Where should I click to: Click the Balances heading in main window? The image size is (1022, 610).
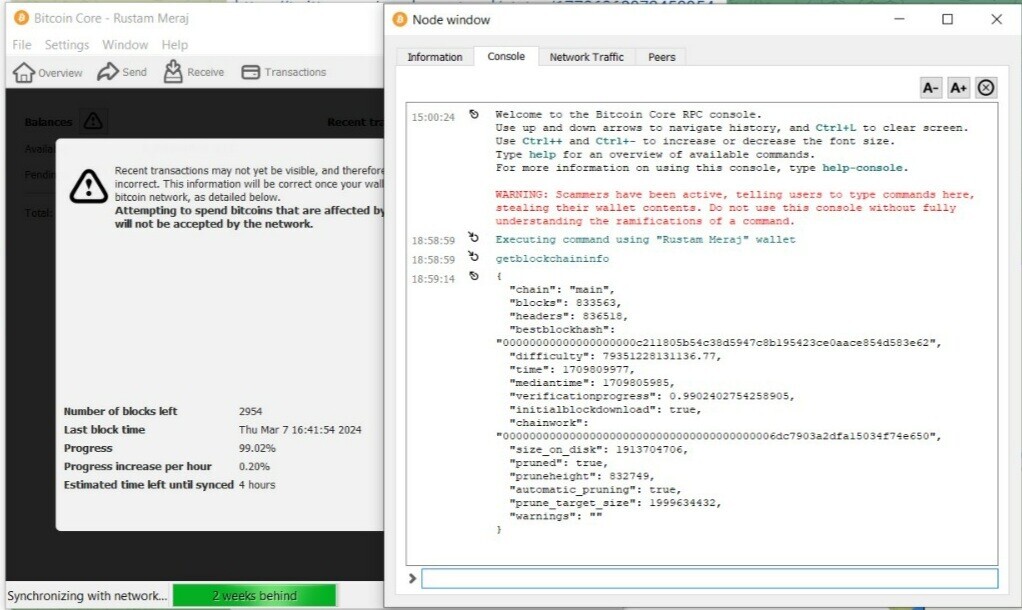click(x=48, y=122)
